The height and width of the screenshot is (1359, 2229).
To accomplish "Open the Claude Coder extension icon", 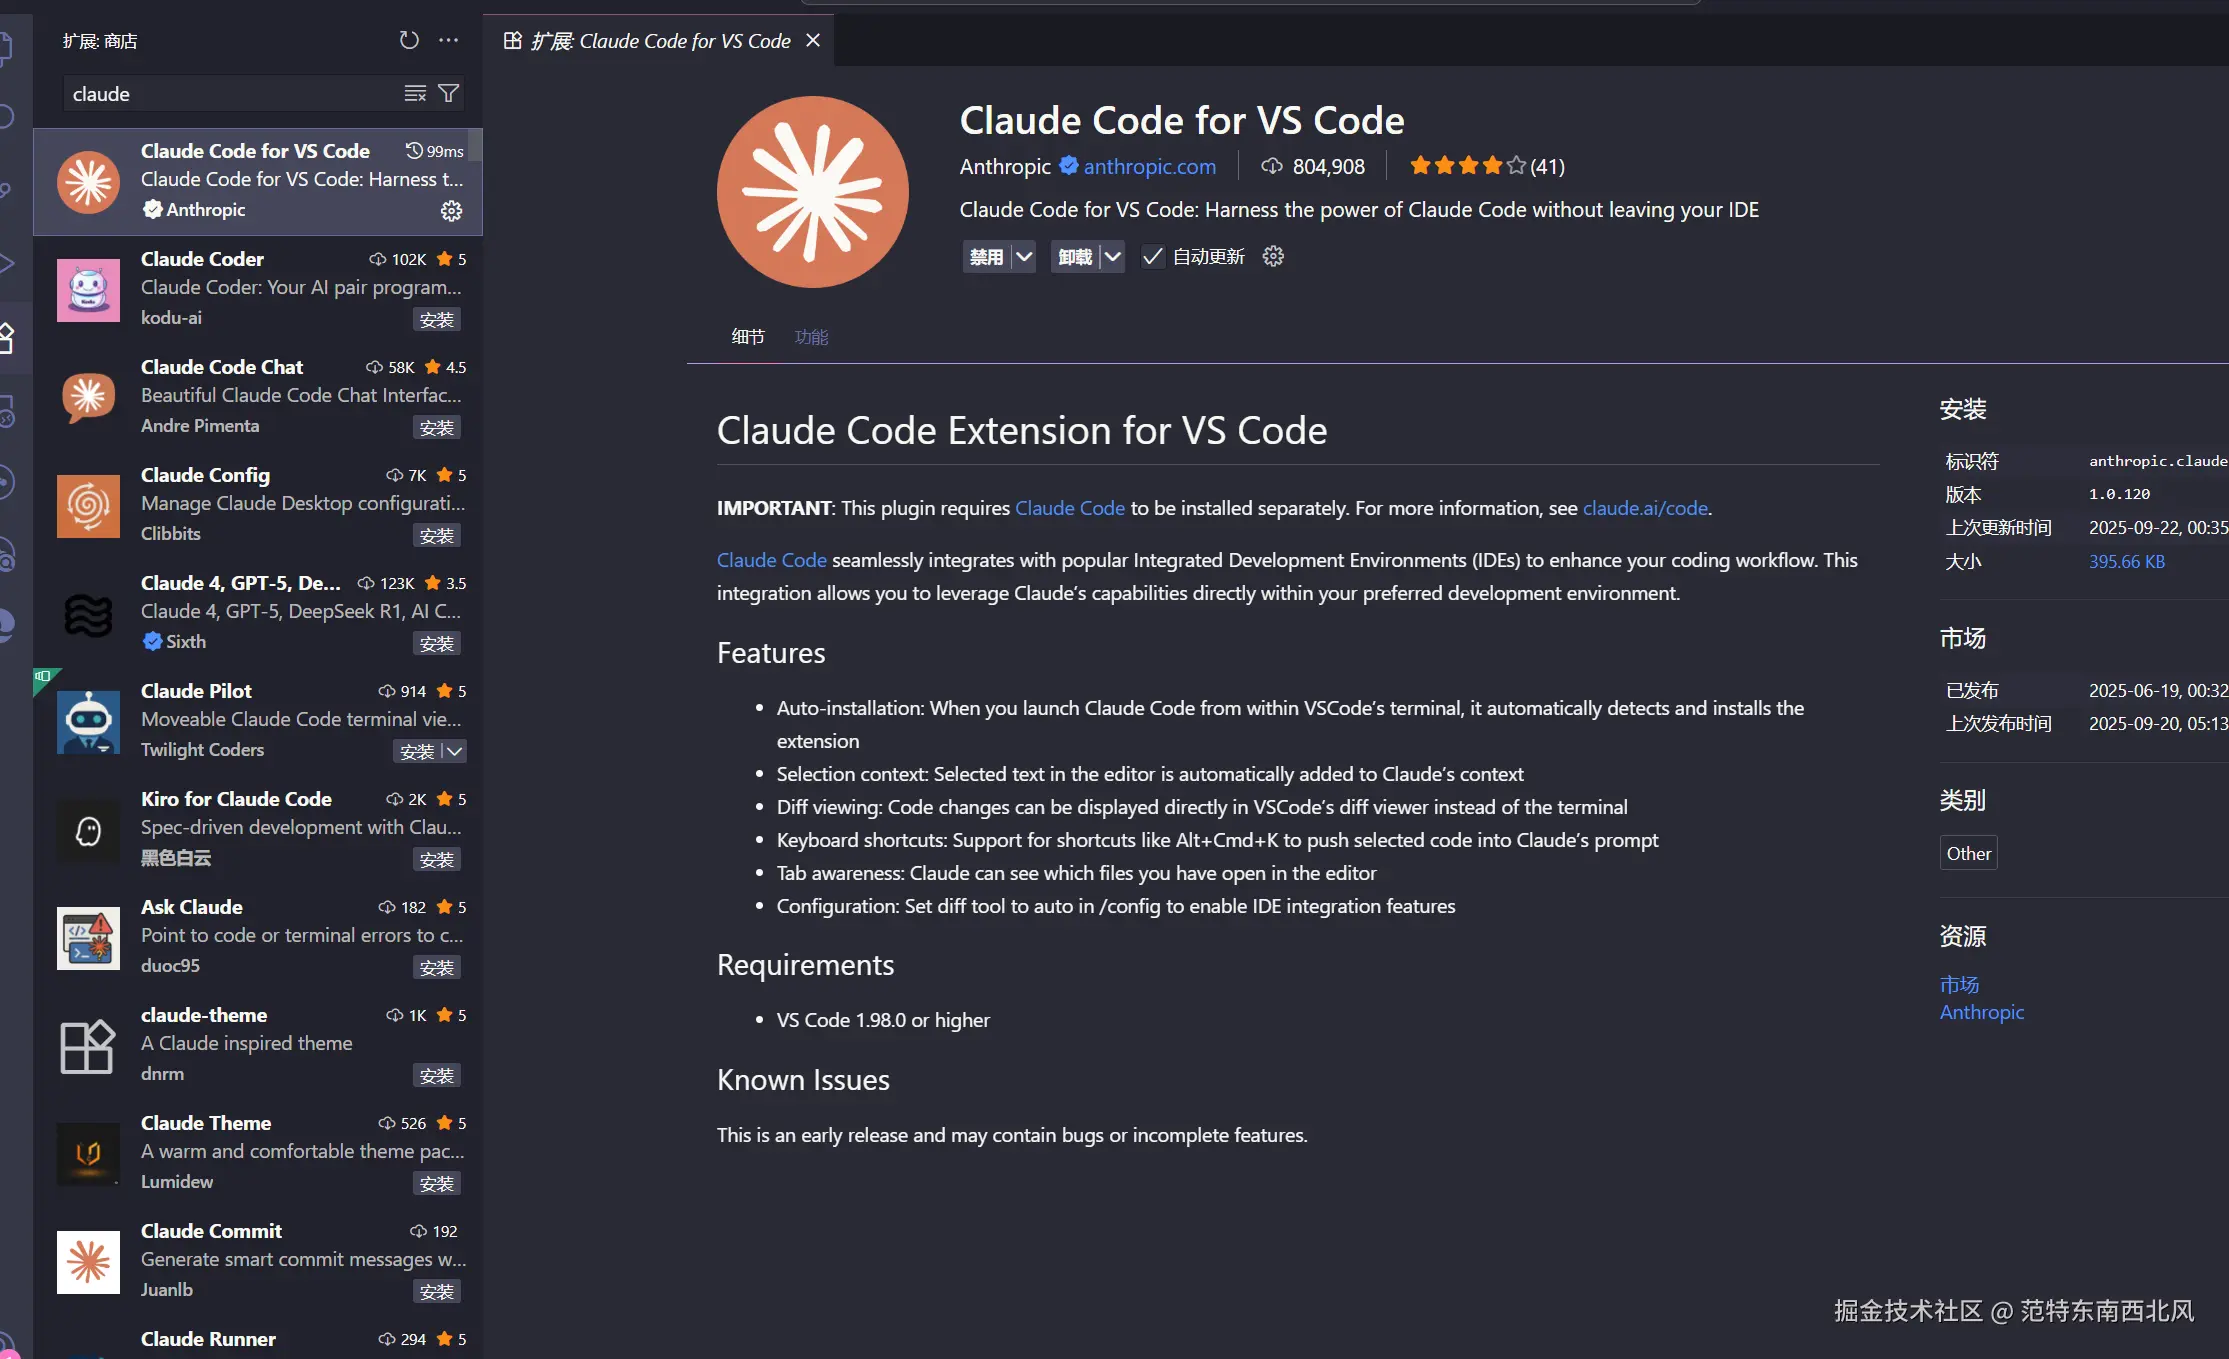I will coord(88,289).
